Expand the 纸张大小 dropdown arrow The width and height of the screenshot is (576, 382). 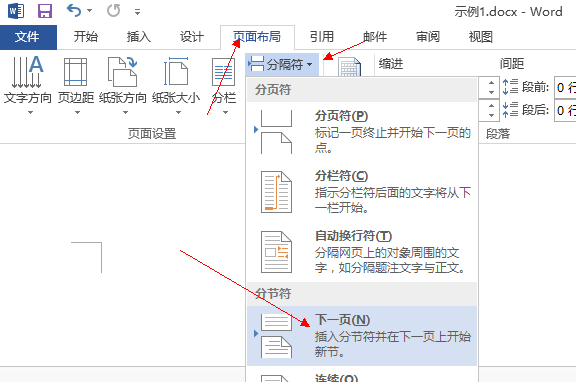tap(178, 112)
